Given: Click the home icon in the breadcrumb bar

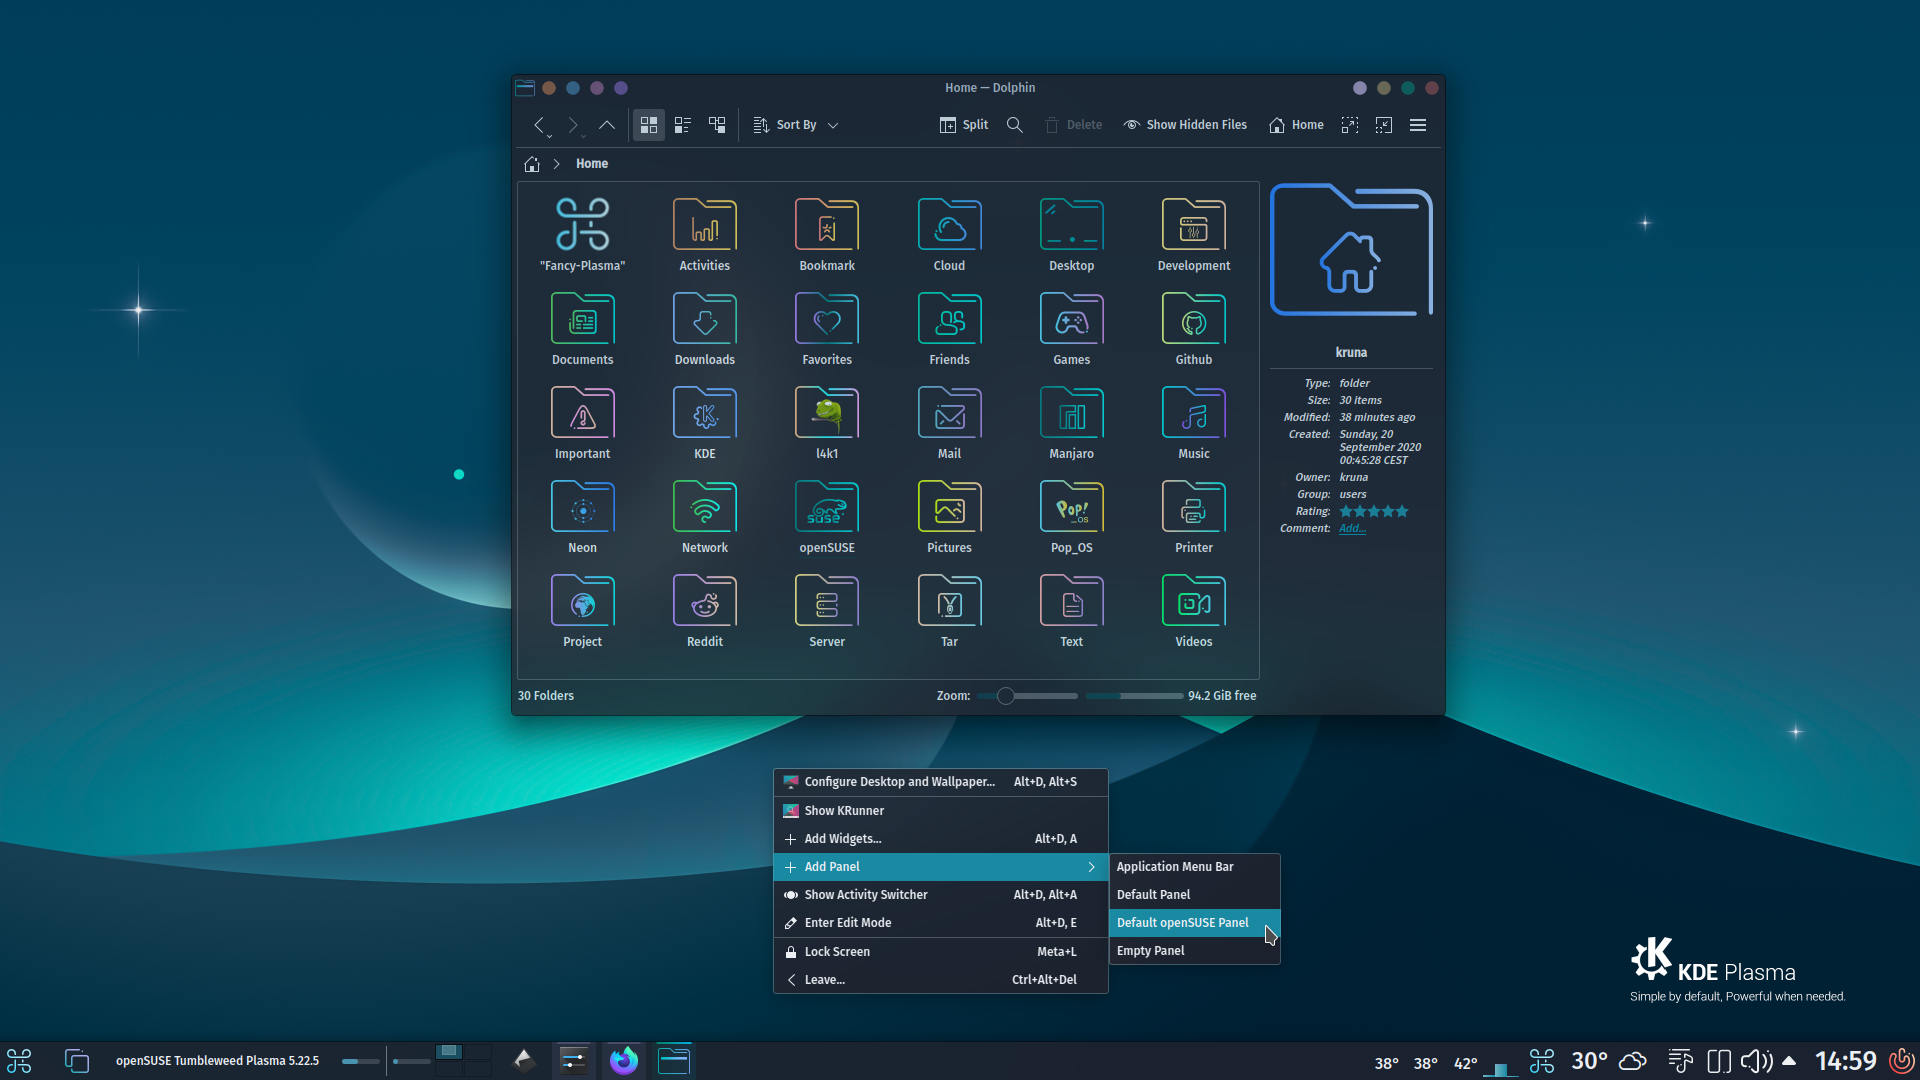Looking at the screenshot, I should pyautogui.click(x=532, y=164).
